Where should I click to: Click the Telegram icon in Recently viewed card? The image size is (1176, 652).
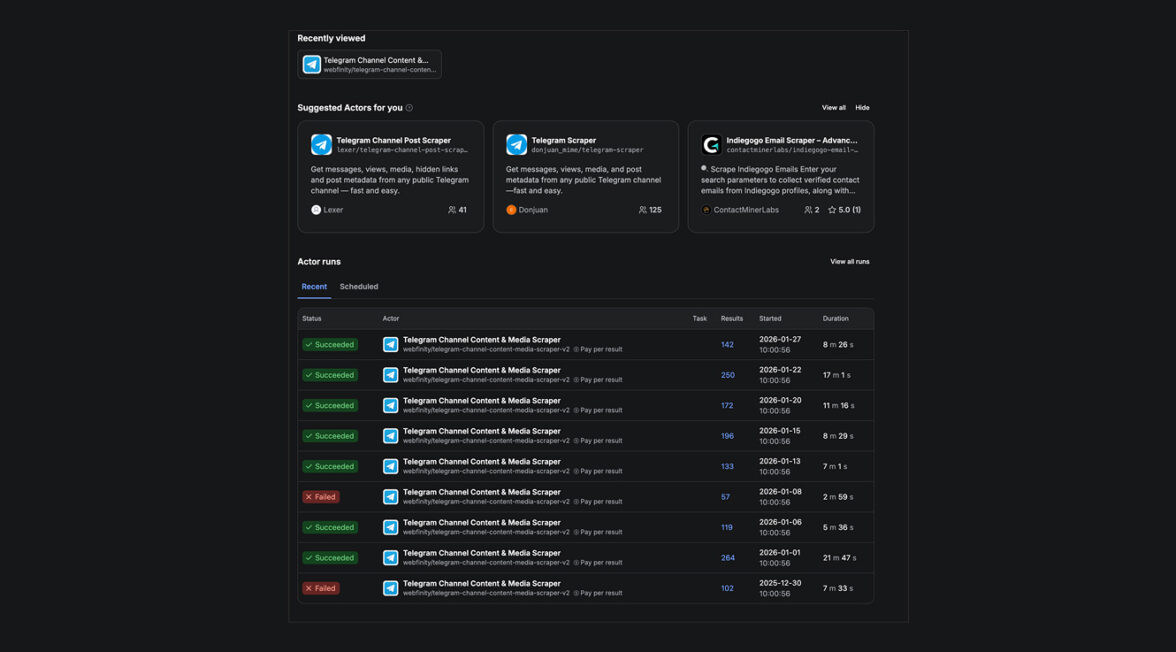[x=312, y=64]
